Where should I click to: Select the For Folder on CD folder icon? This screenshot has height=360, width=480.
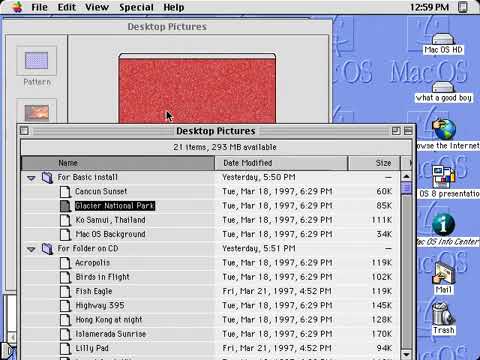tap(47, 249)
